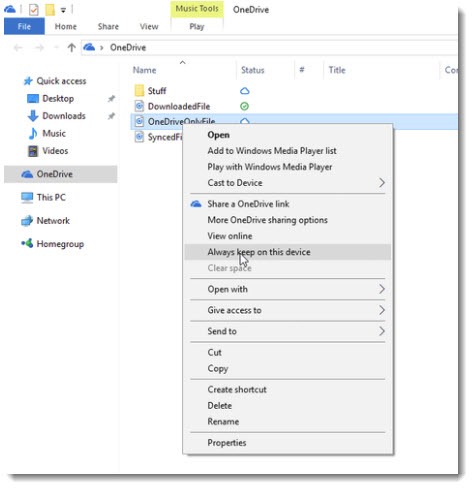
Task: Sort by the Title column header
Action: (x=337, y=70)
